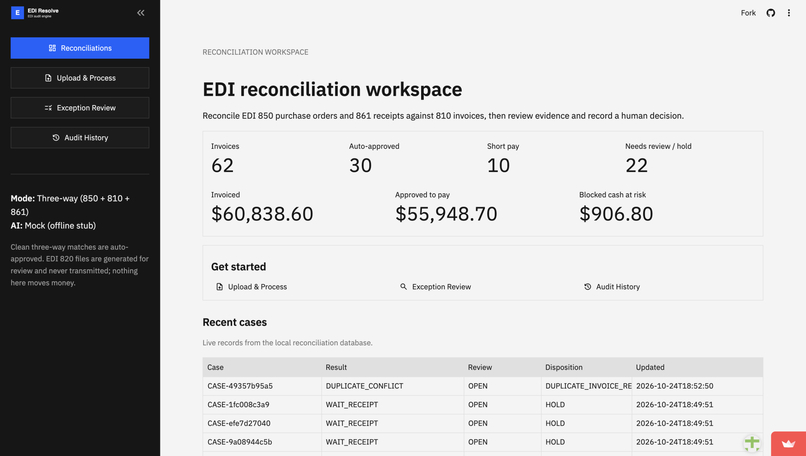Click the Invoiced amount $60,838.60
The width and height of the screenshot is (806, 456).
click(262, 214)
